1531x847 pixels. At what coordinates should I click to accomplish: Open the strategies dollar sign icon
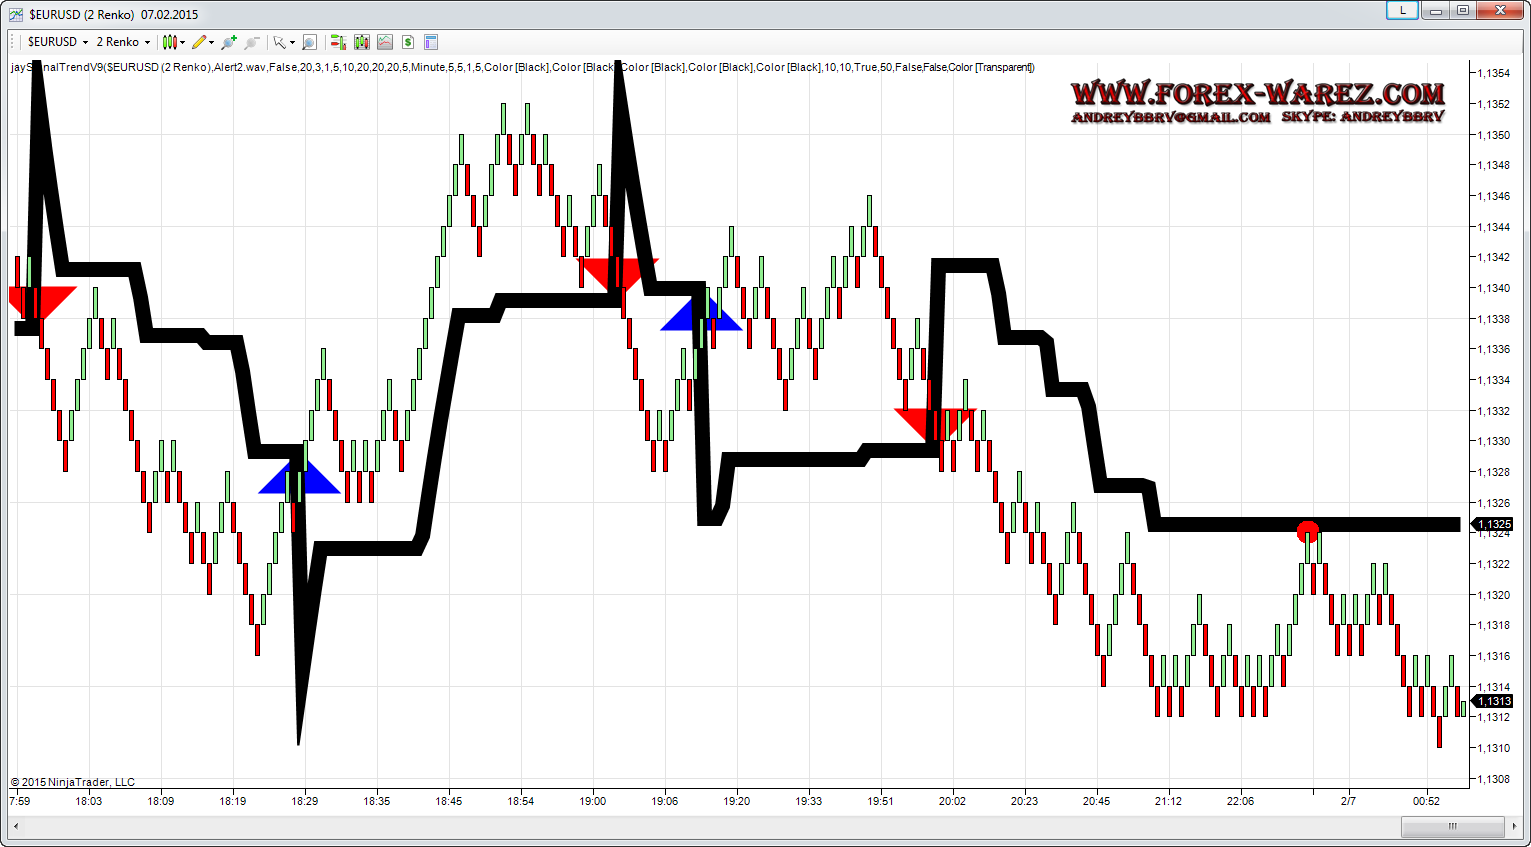(x=408, y=42)
